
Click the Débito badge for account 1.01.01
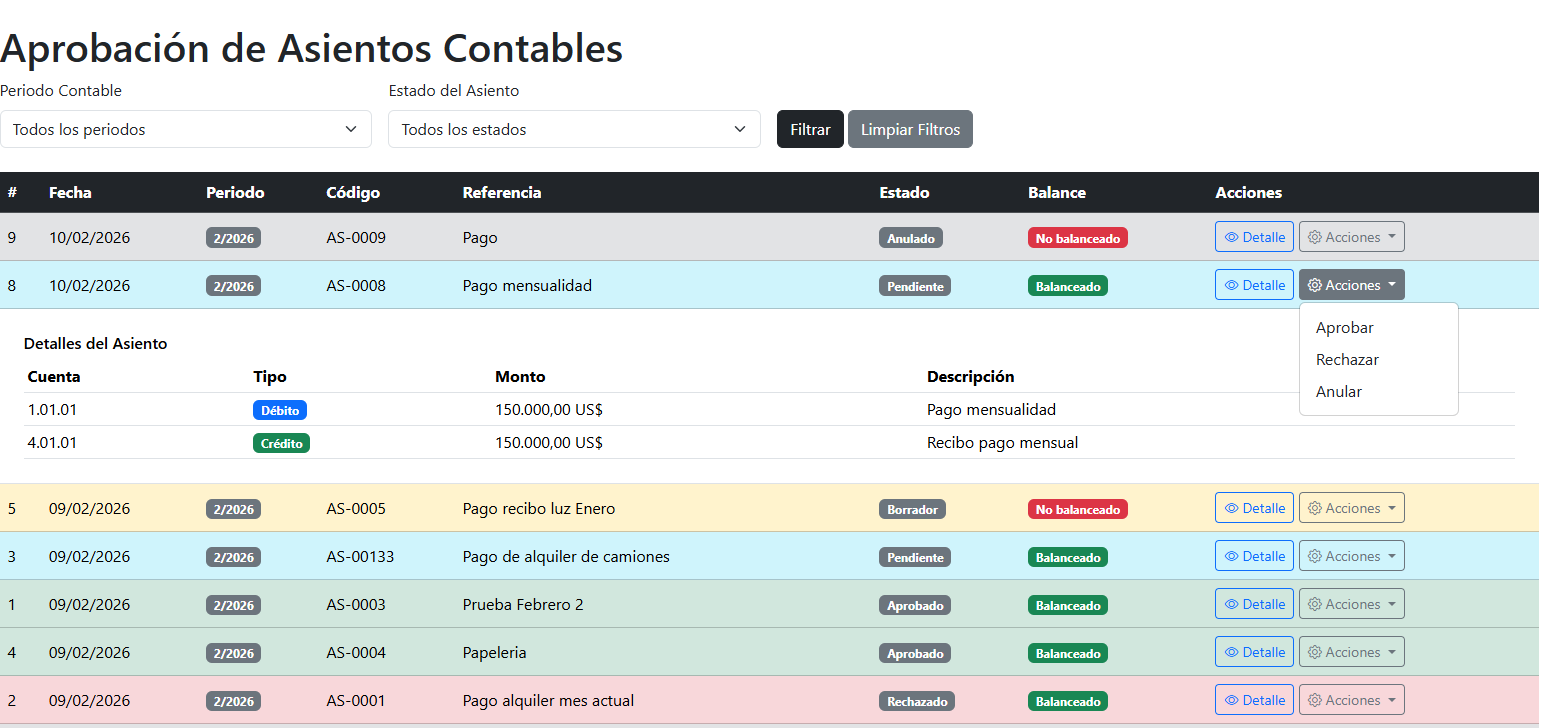(x=279, y=410)
